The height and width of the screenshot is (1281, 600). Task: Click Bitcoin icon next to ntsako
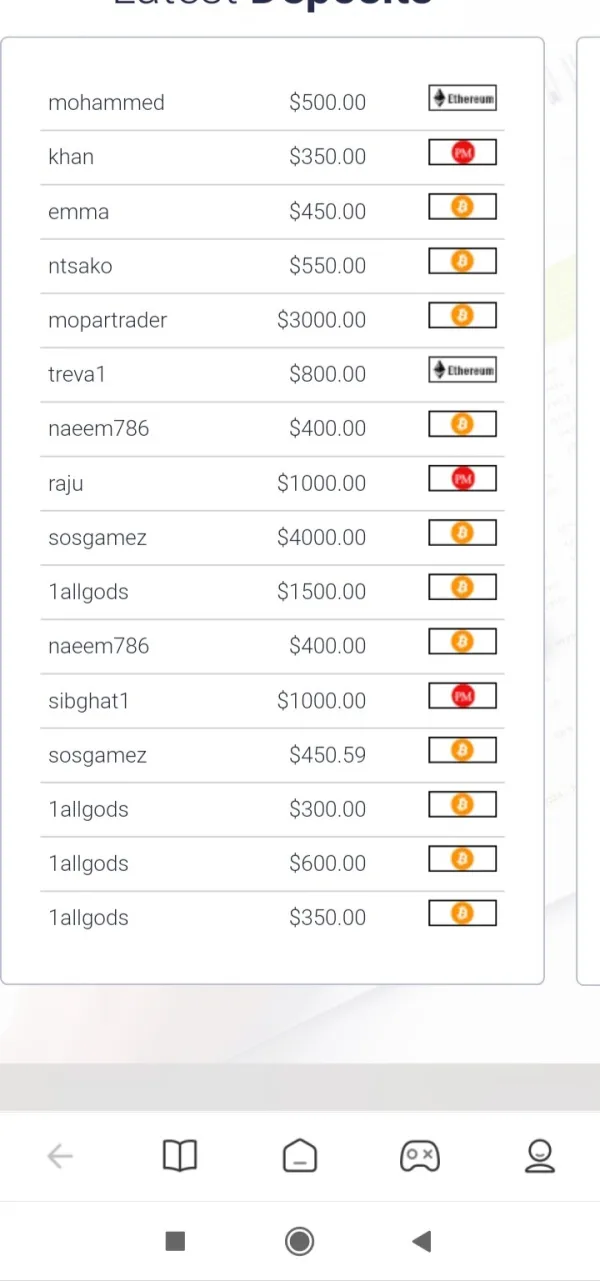click(x=462, y=261)
